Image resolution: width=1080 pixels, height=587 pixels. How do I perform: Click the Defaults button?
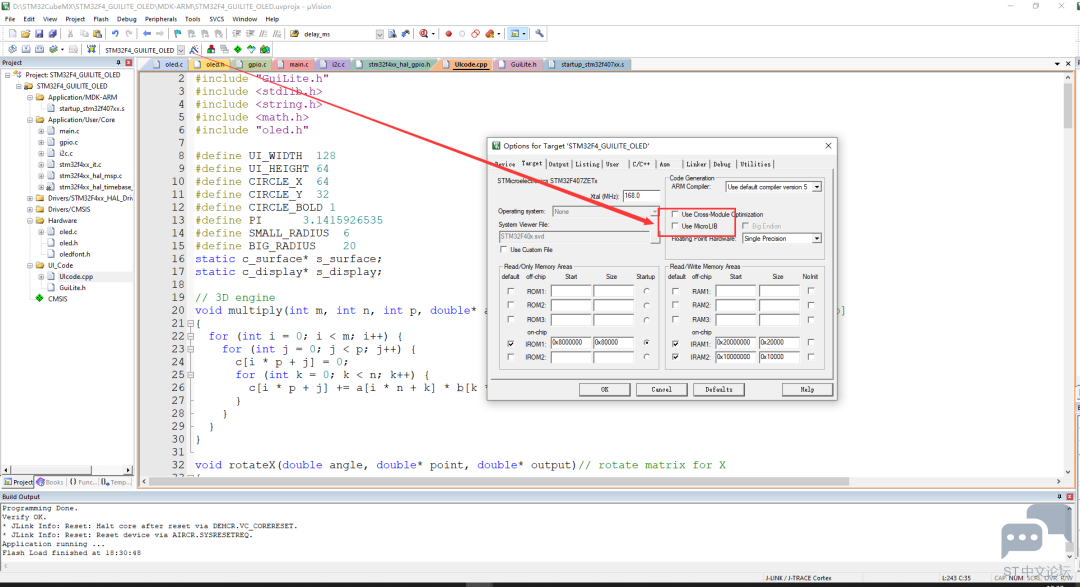pyautogui.click(x=718, y=389)
